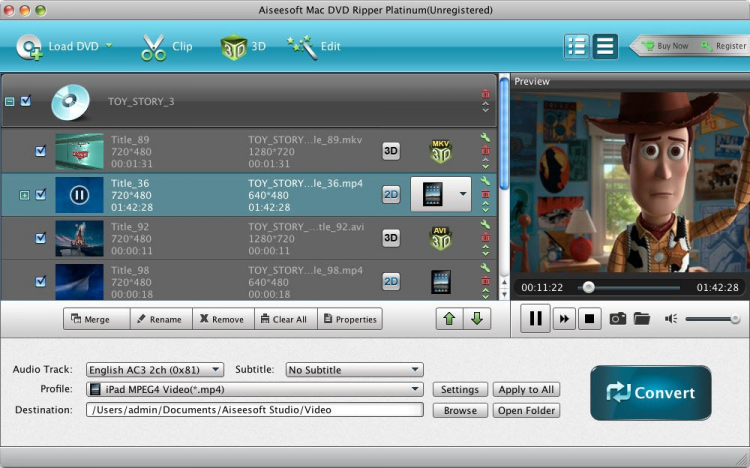The image size is (750, 468).
Task: Pause the preview playback
Action: click(535, 318)
